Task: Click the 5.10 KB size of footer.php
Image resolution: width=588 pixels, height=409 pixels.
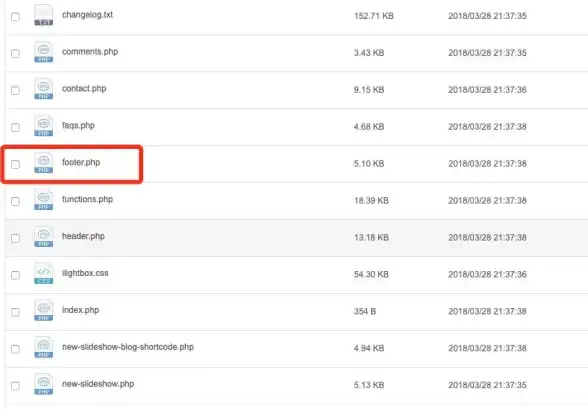Action: [x=369, y=163]
